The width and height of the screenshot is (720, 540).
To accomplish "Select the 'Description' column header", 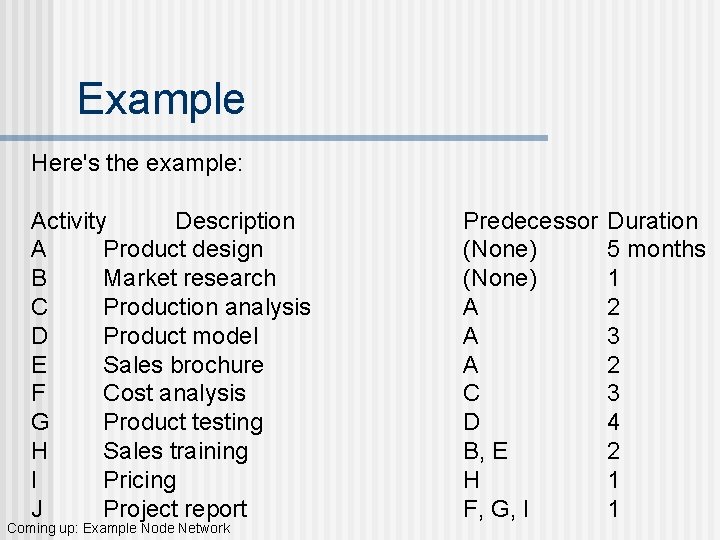I will tap(235, 221).
